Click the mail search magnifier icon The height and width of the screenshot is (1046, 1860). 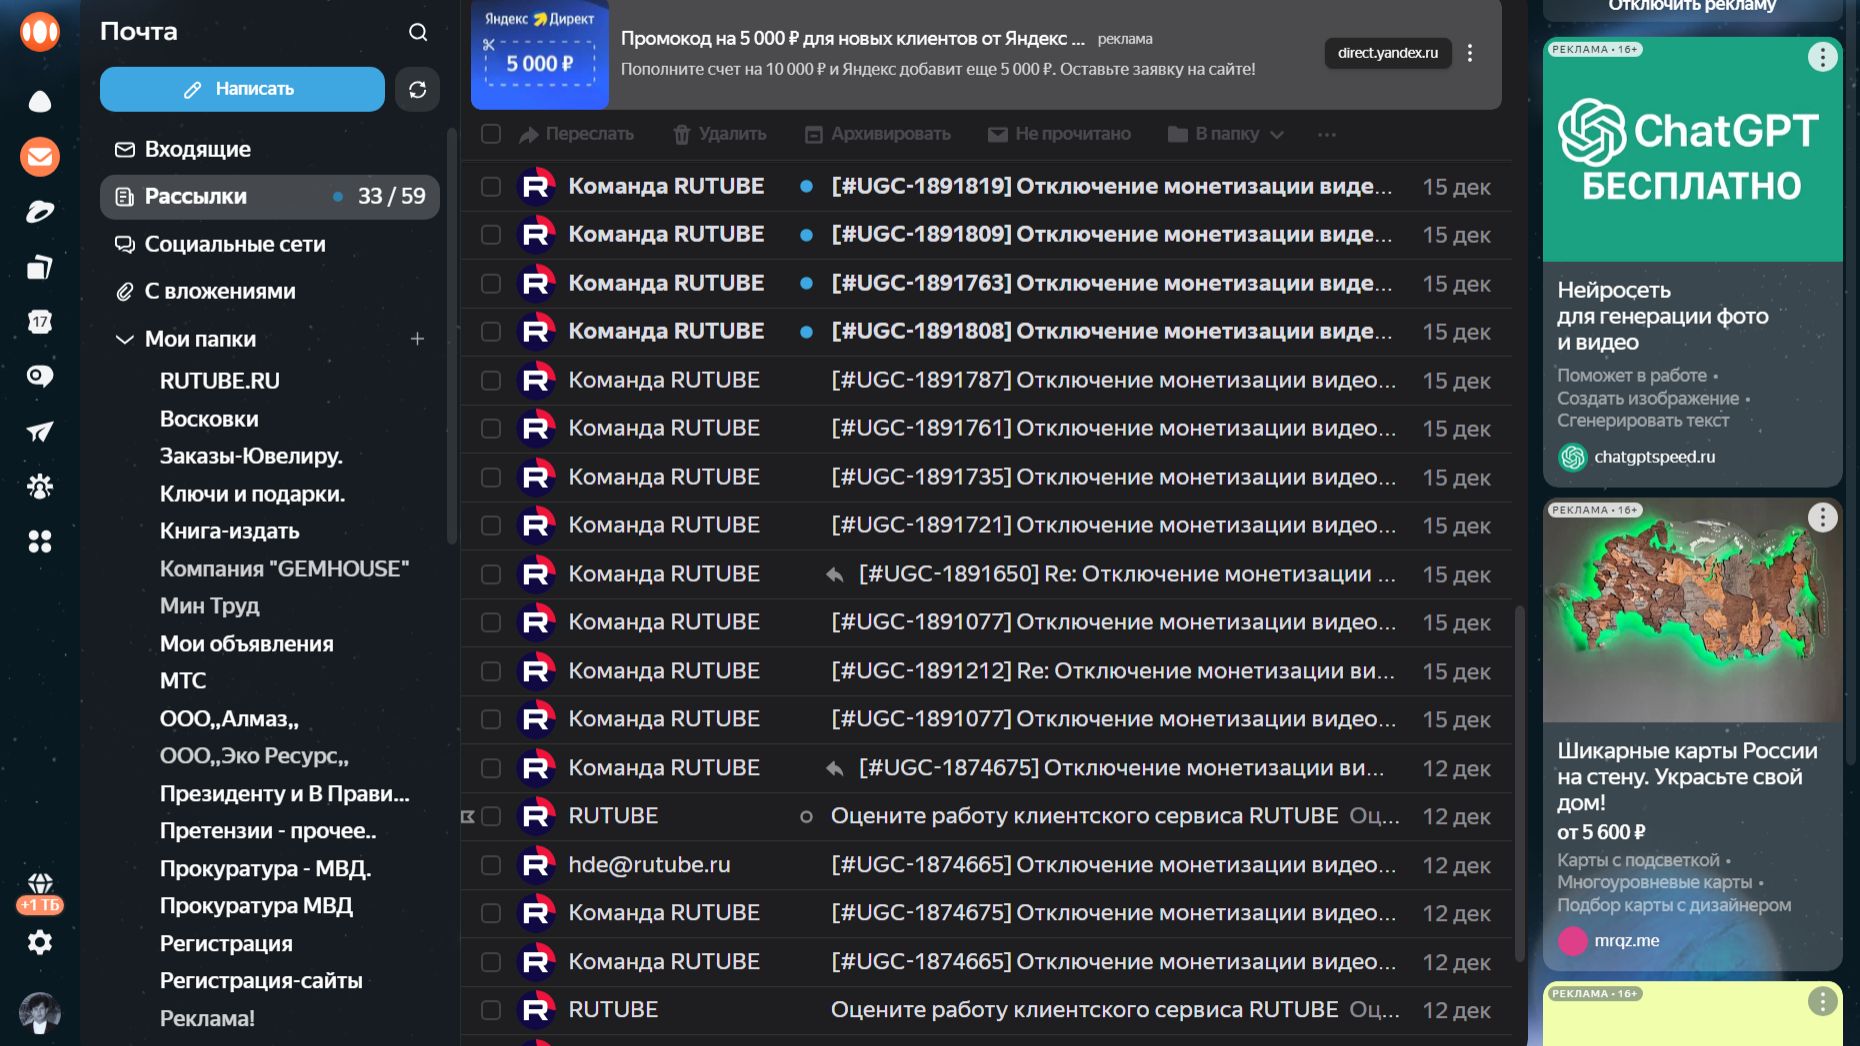coord(418,32)
